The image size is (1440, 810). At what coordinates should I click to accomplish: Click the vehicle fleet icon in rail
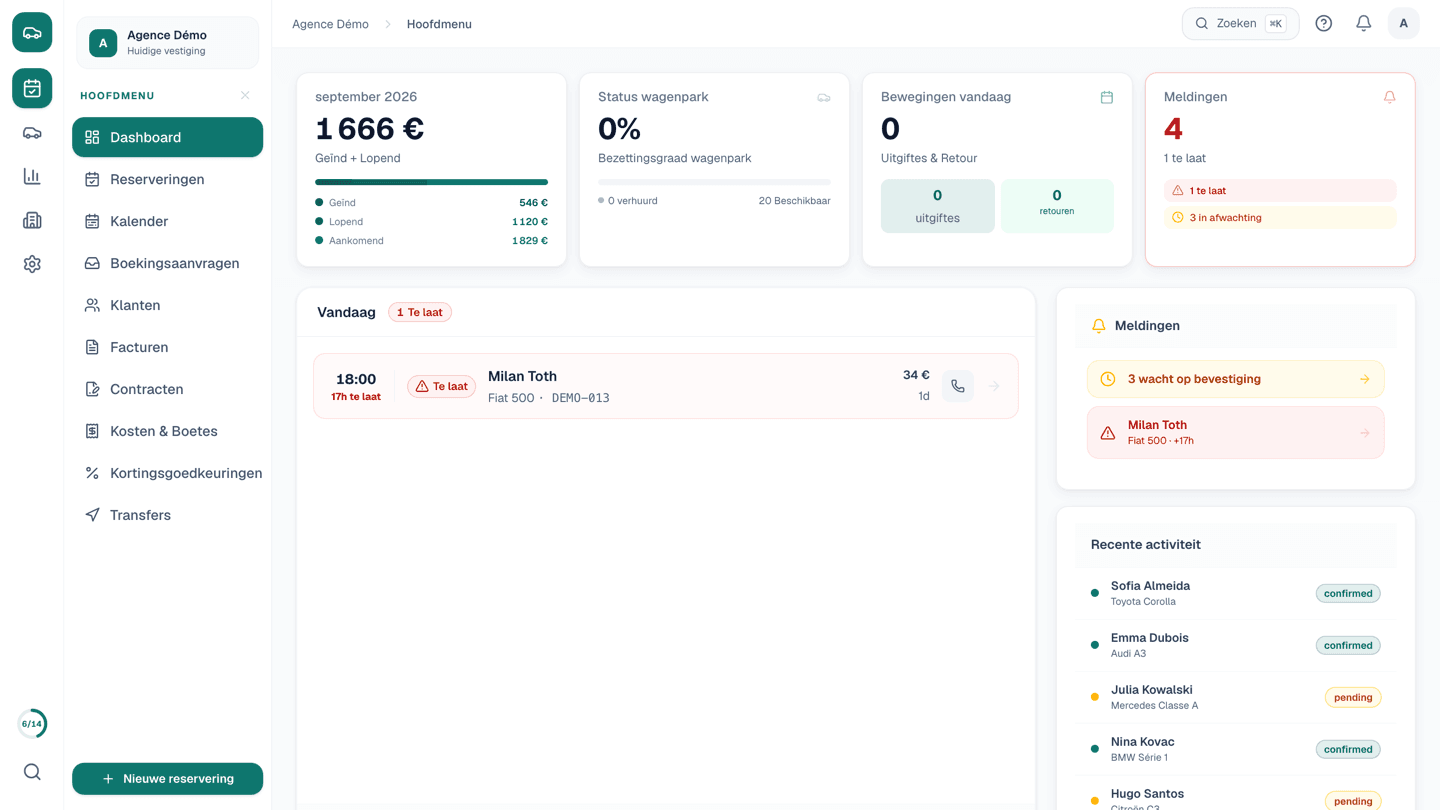[32, 133]
